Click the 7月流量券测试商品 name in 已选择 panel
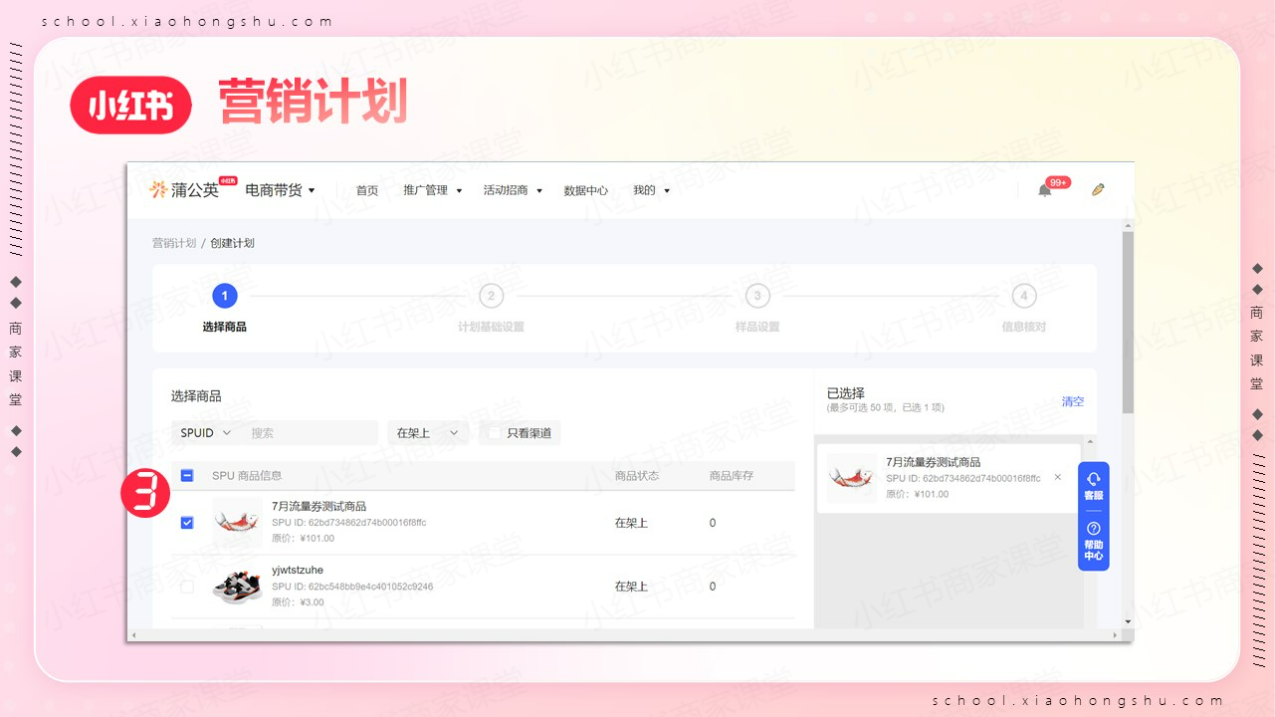The height and width of the screenshot is (717, 1275). coord(933,462)
